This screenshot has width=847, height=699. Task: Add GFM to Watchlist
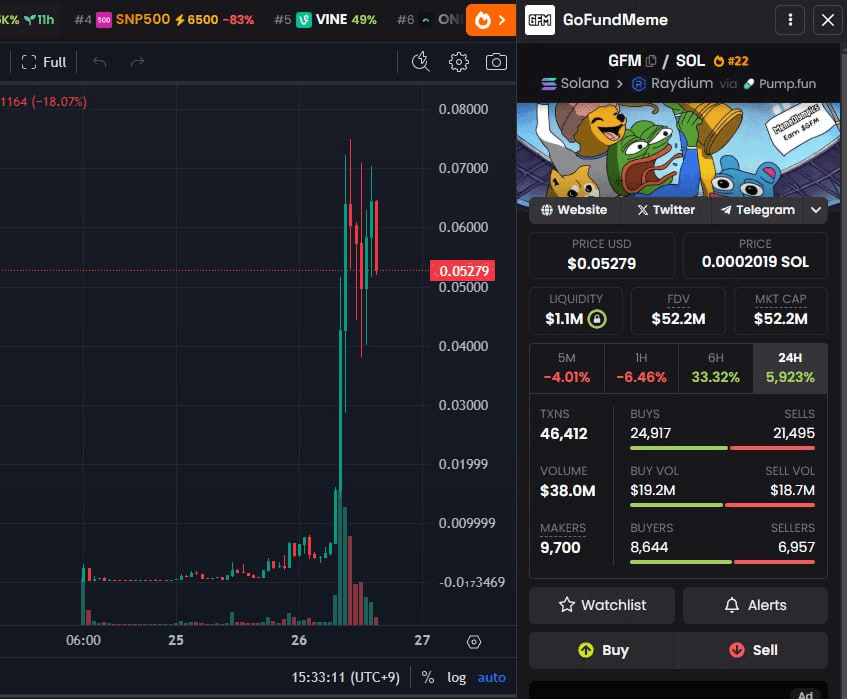pyautogui.click(x=602, y=605)
